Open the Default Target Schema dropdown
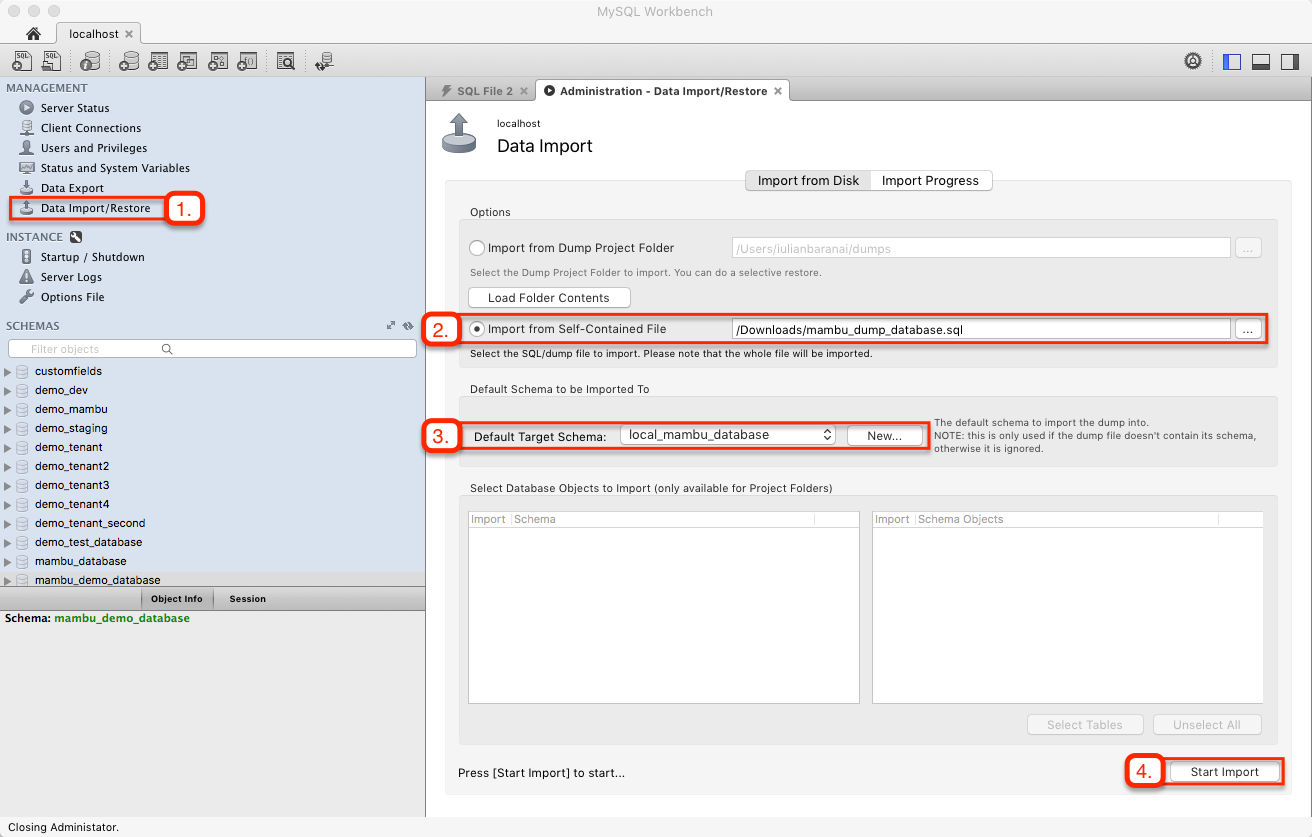Screen dimensions: 1312x837 point(728,435)
